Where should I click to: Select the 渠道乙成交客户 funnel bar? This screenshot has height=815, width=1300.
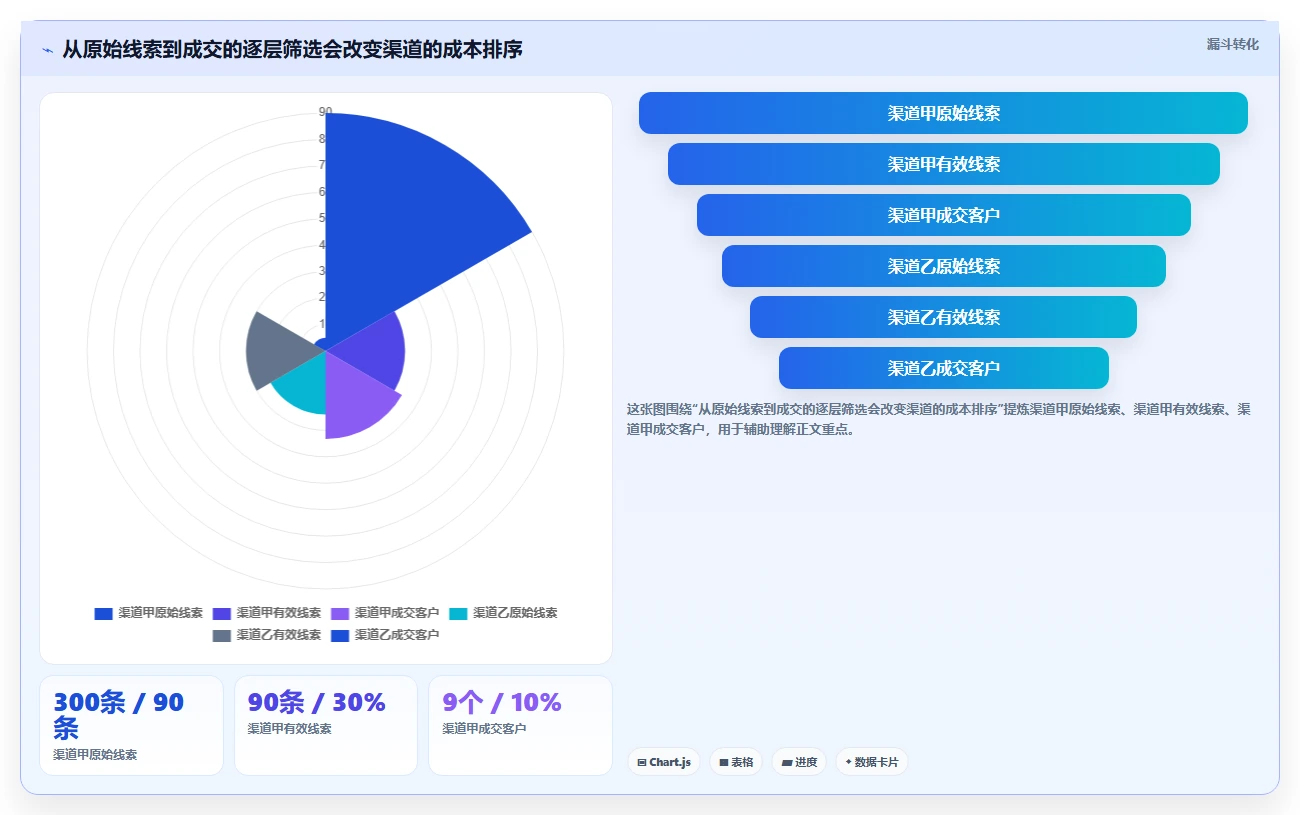(x=943, y=368)
